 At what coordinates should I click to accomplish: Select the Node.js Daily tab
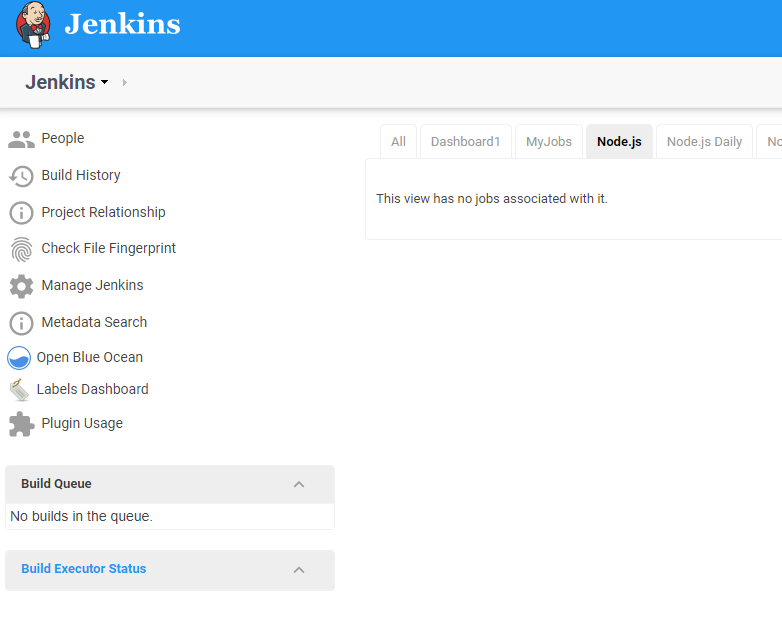click(704, 142)
